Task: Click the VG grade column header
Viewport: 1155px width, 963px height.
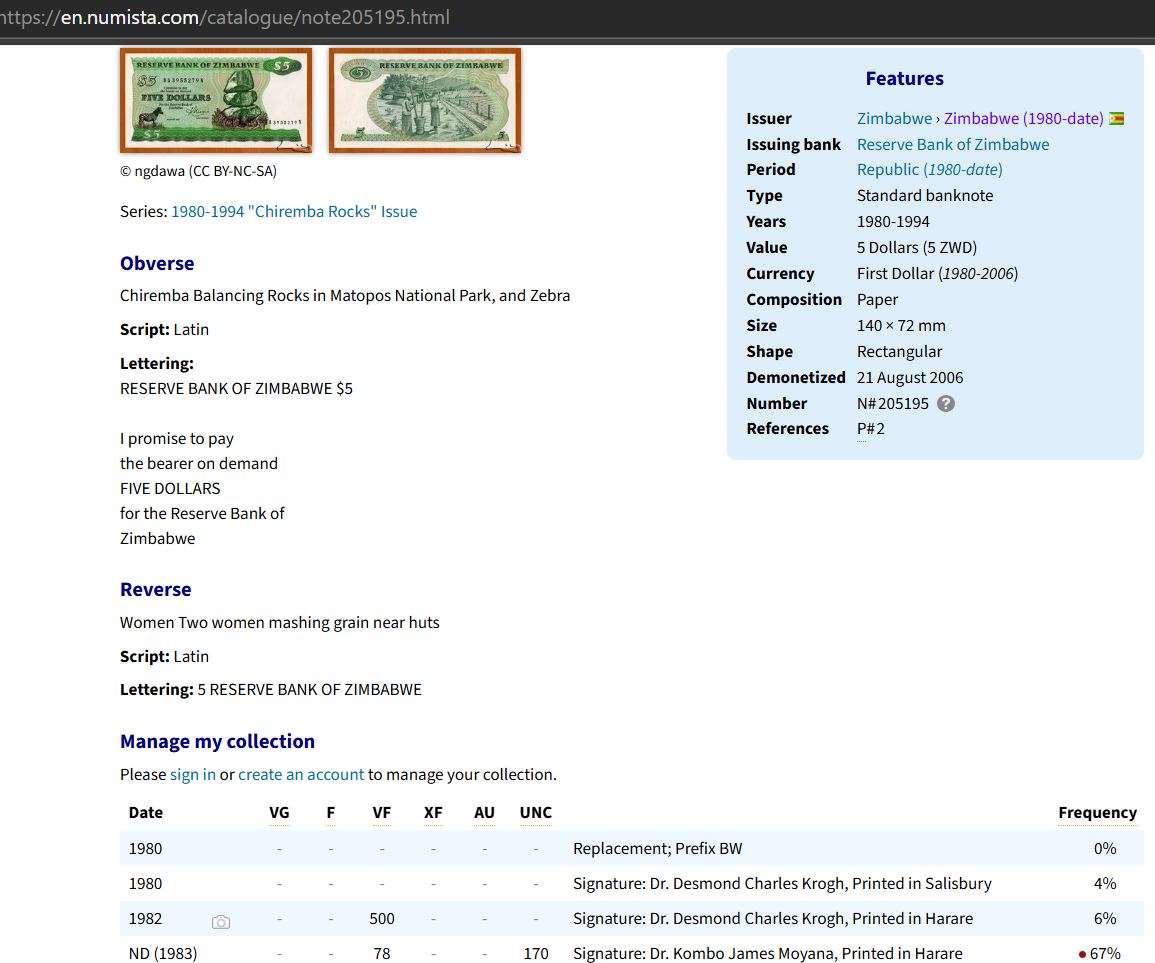Action: [279, 813]
